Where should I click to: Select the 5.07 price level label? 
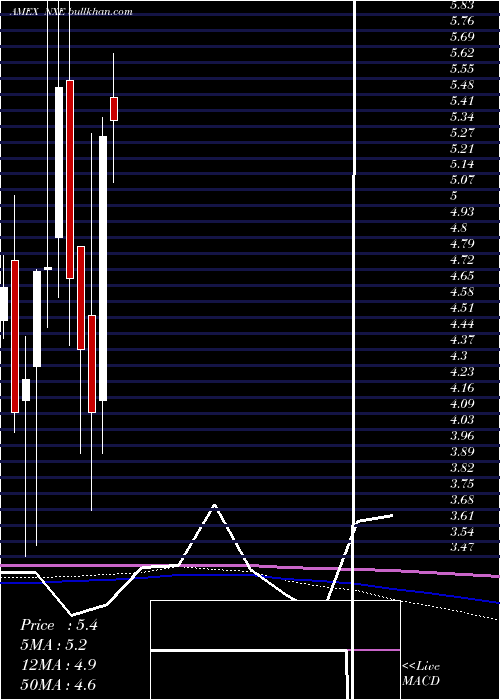pos(462,180)
